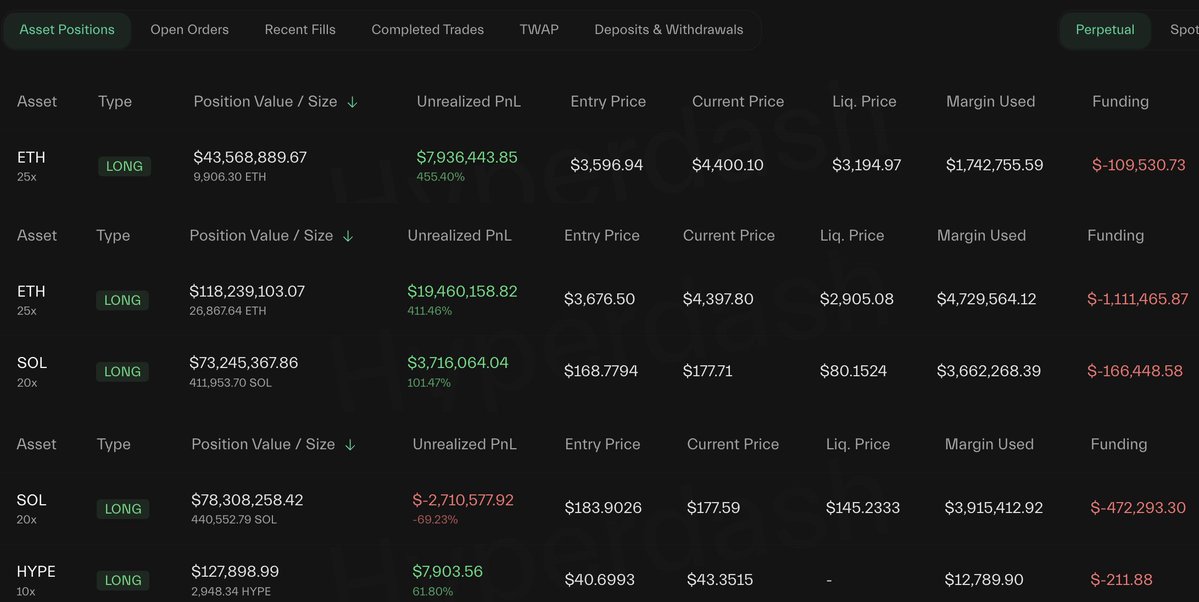Select the SOL position with $3,716,064.04 PnL

click(x=600, y=371)
